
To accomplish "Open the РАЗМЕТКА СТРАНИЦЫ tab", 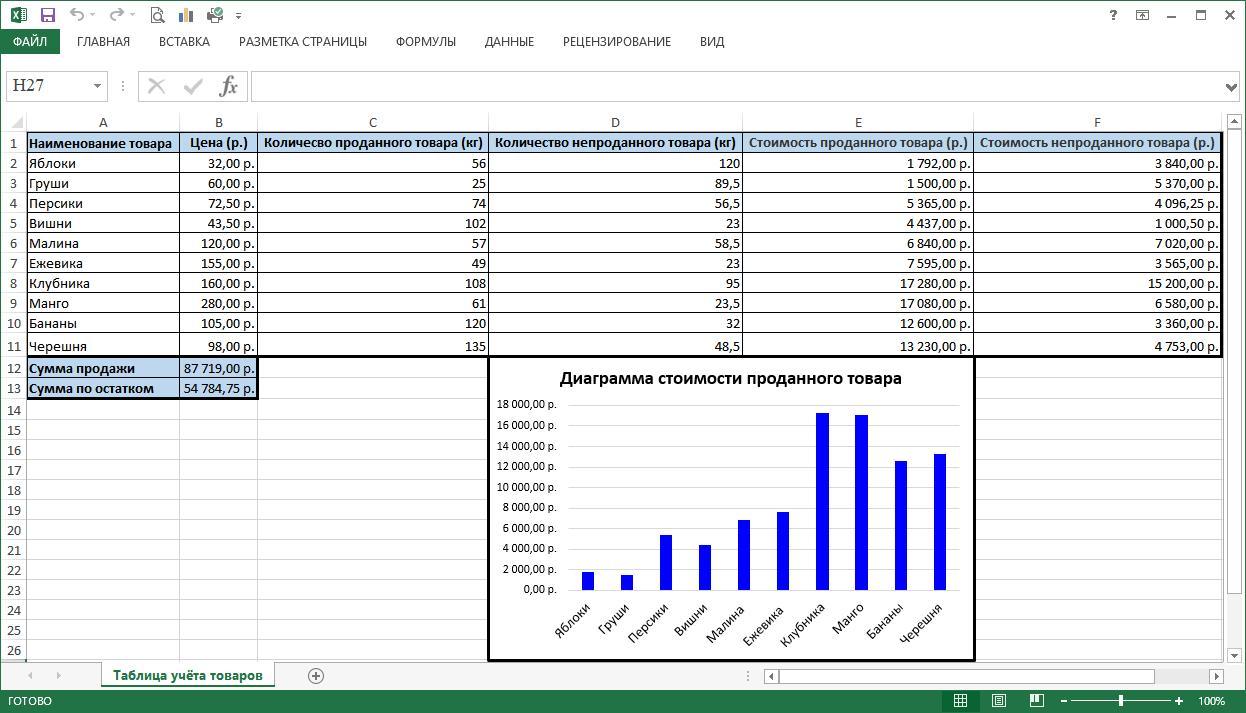I will click(x=303, y=42).
